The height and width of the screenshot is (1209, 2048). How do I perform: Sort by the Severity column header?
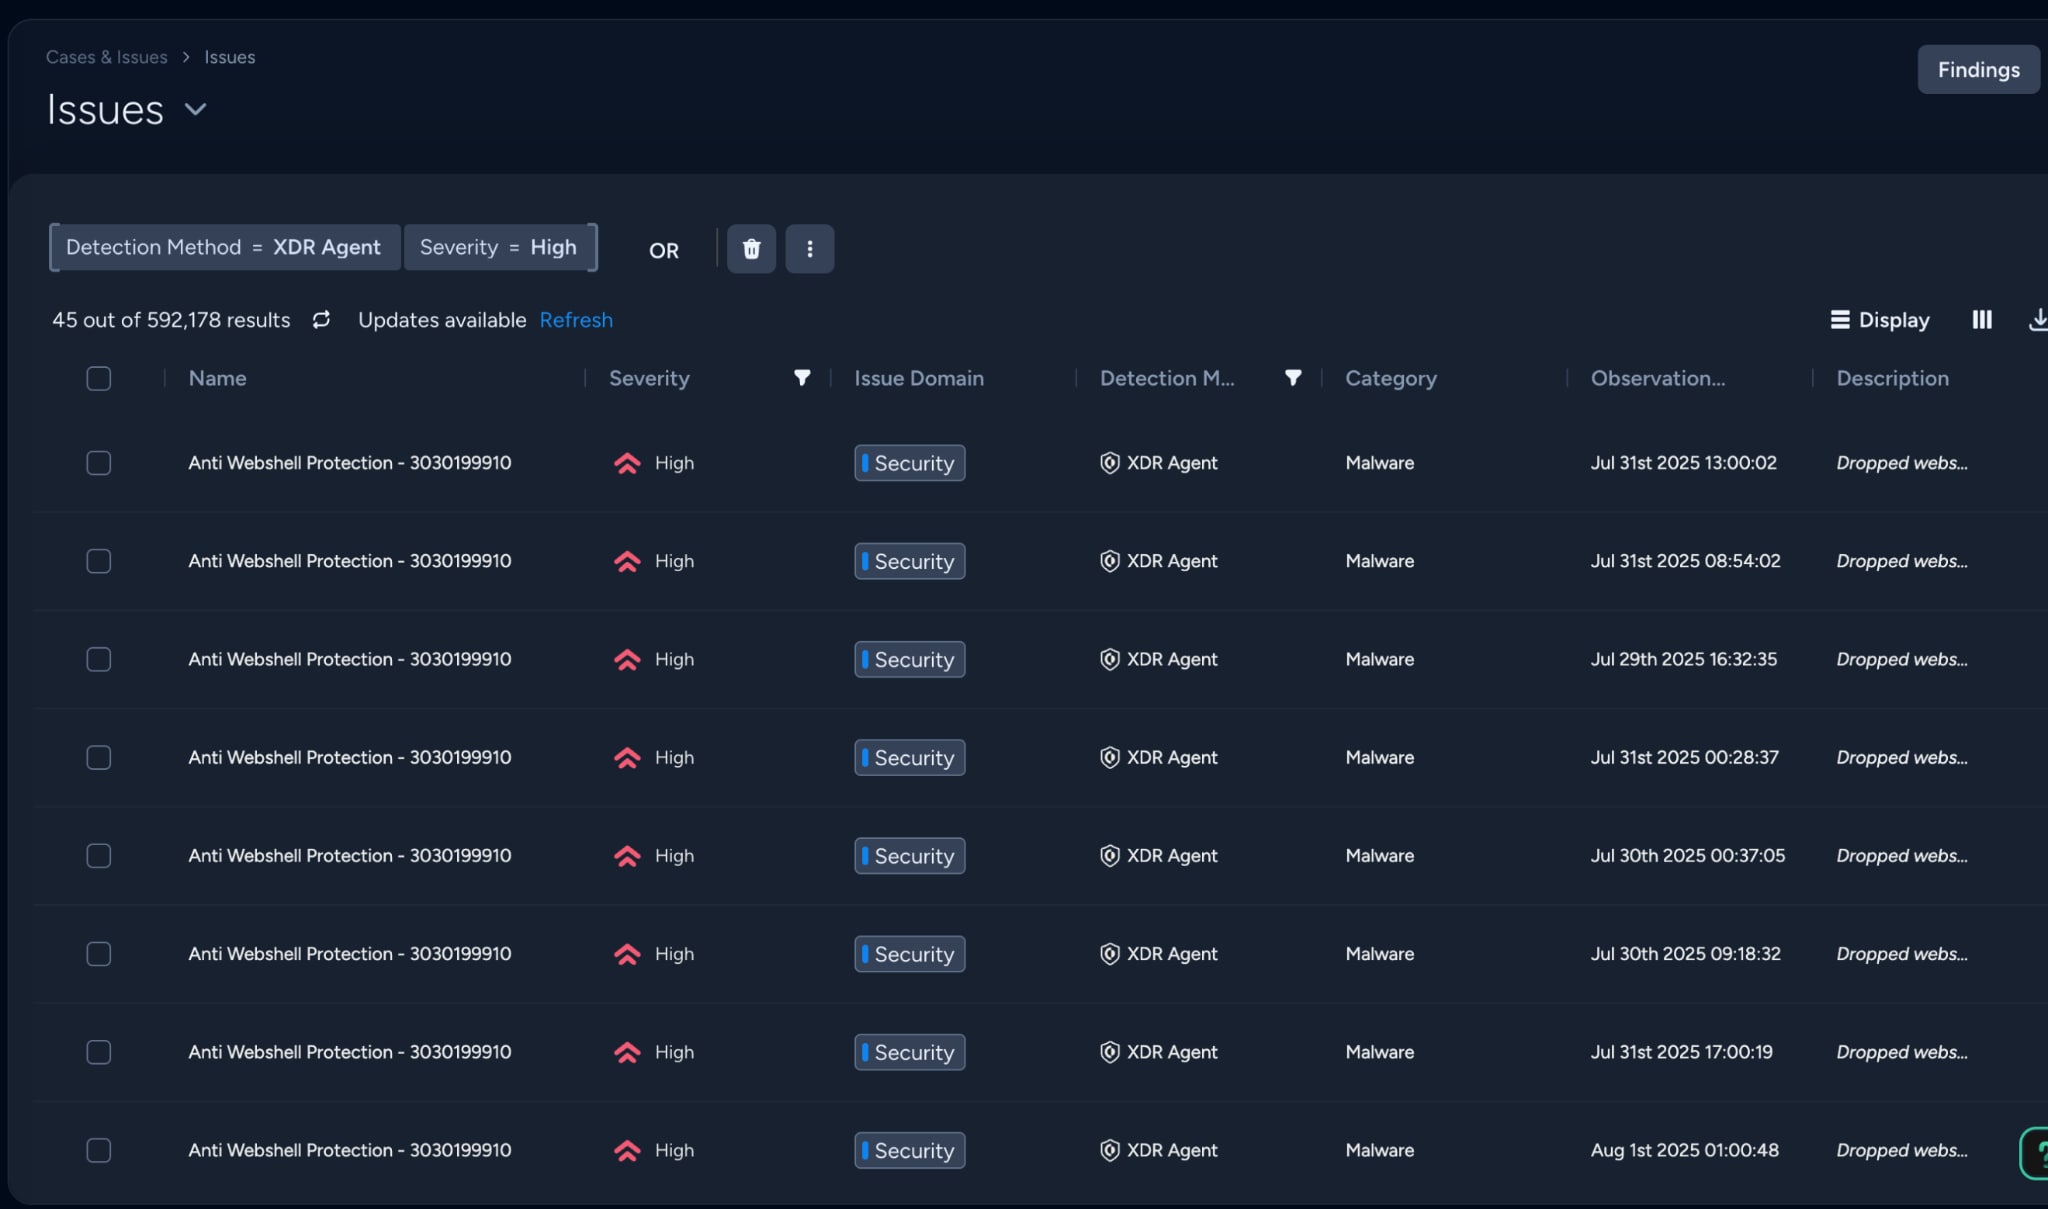coord(649,378)
